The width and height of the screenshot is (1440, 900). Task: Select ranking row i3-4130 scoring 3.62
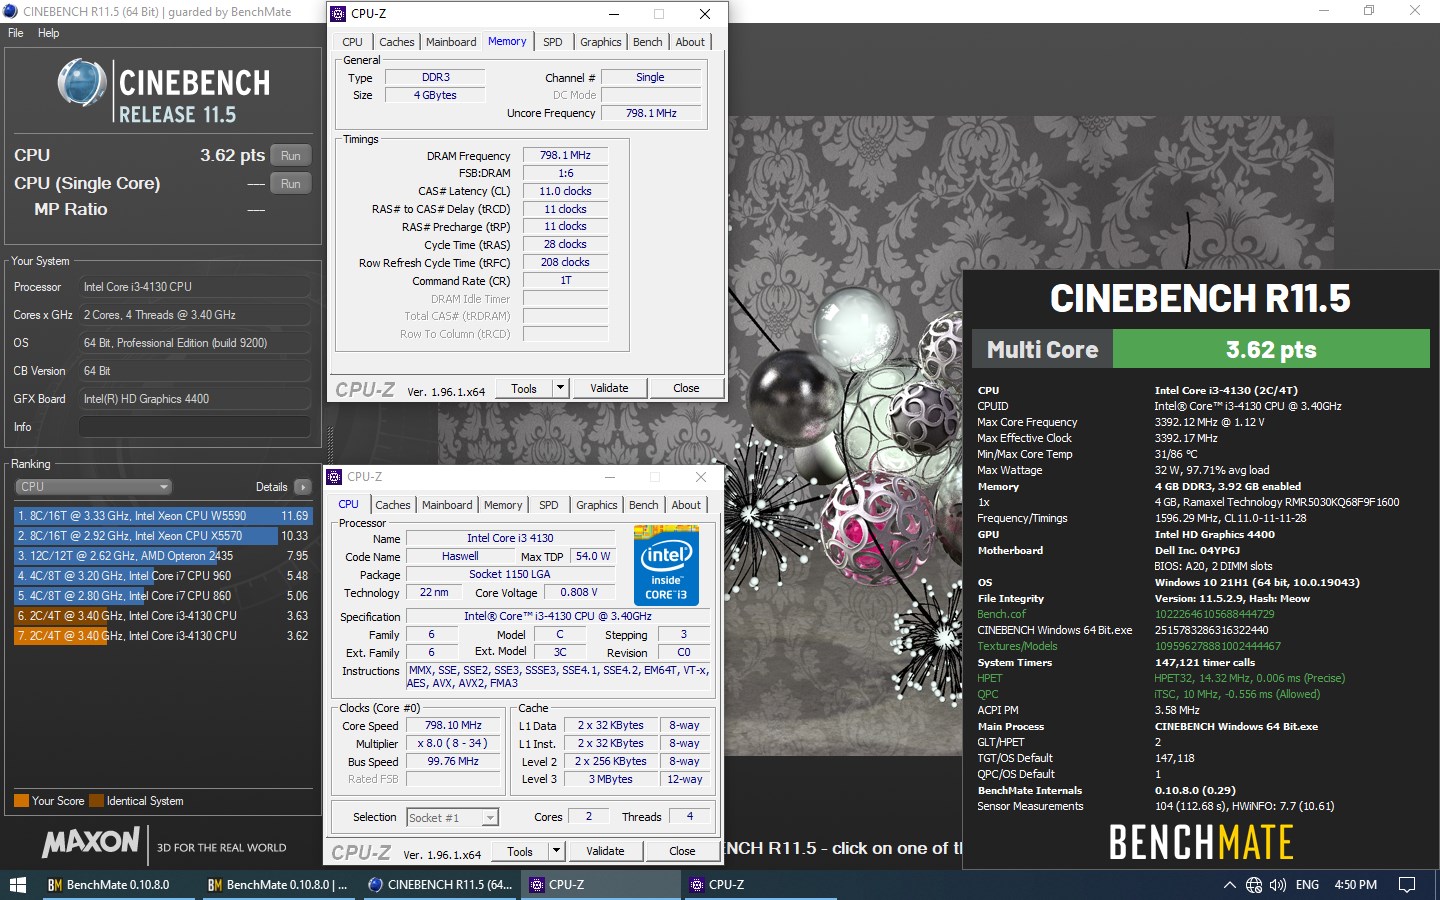tap(163, 636)
